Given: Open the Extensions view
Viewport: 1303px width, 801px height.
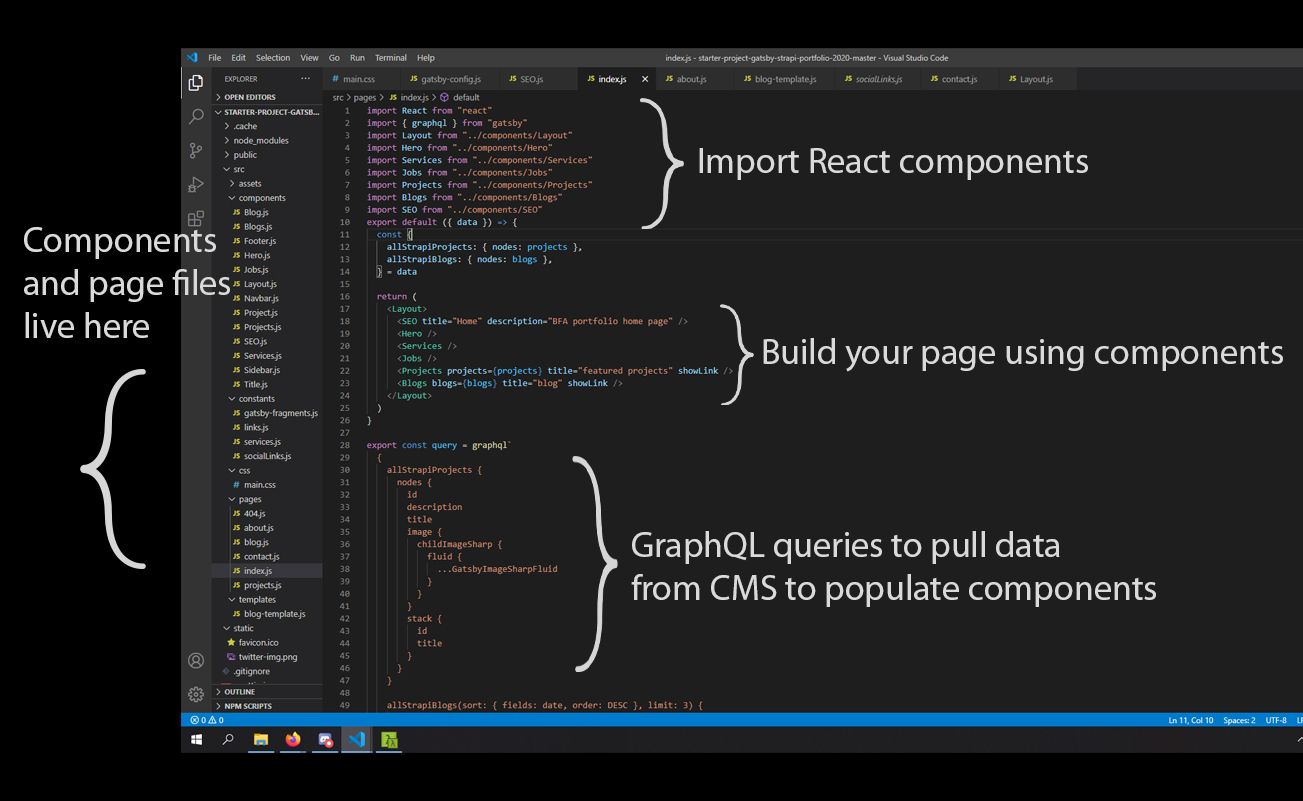Looking at the screenshot, I should click(x=196, y=219).
